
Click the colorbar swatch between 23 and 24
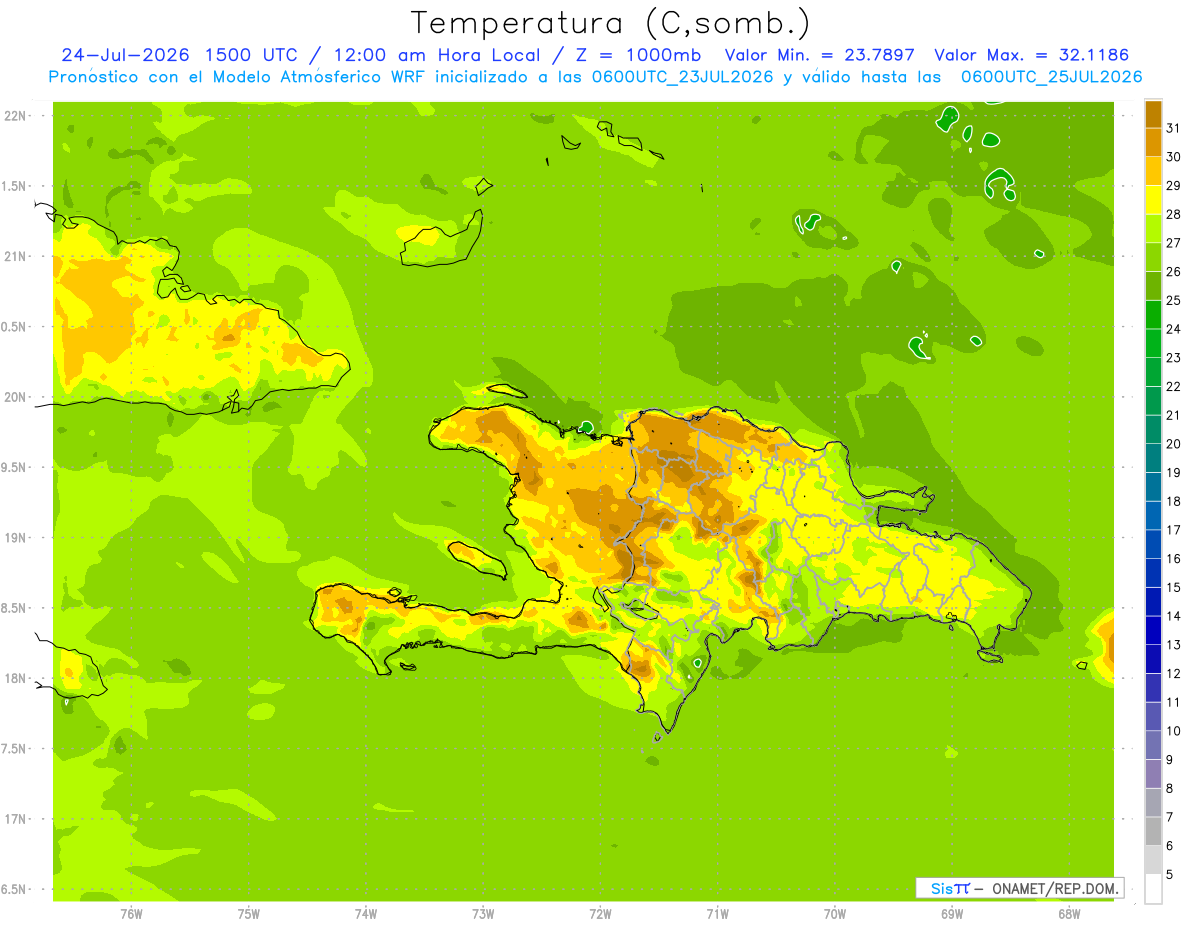(1153, 343)
